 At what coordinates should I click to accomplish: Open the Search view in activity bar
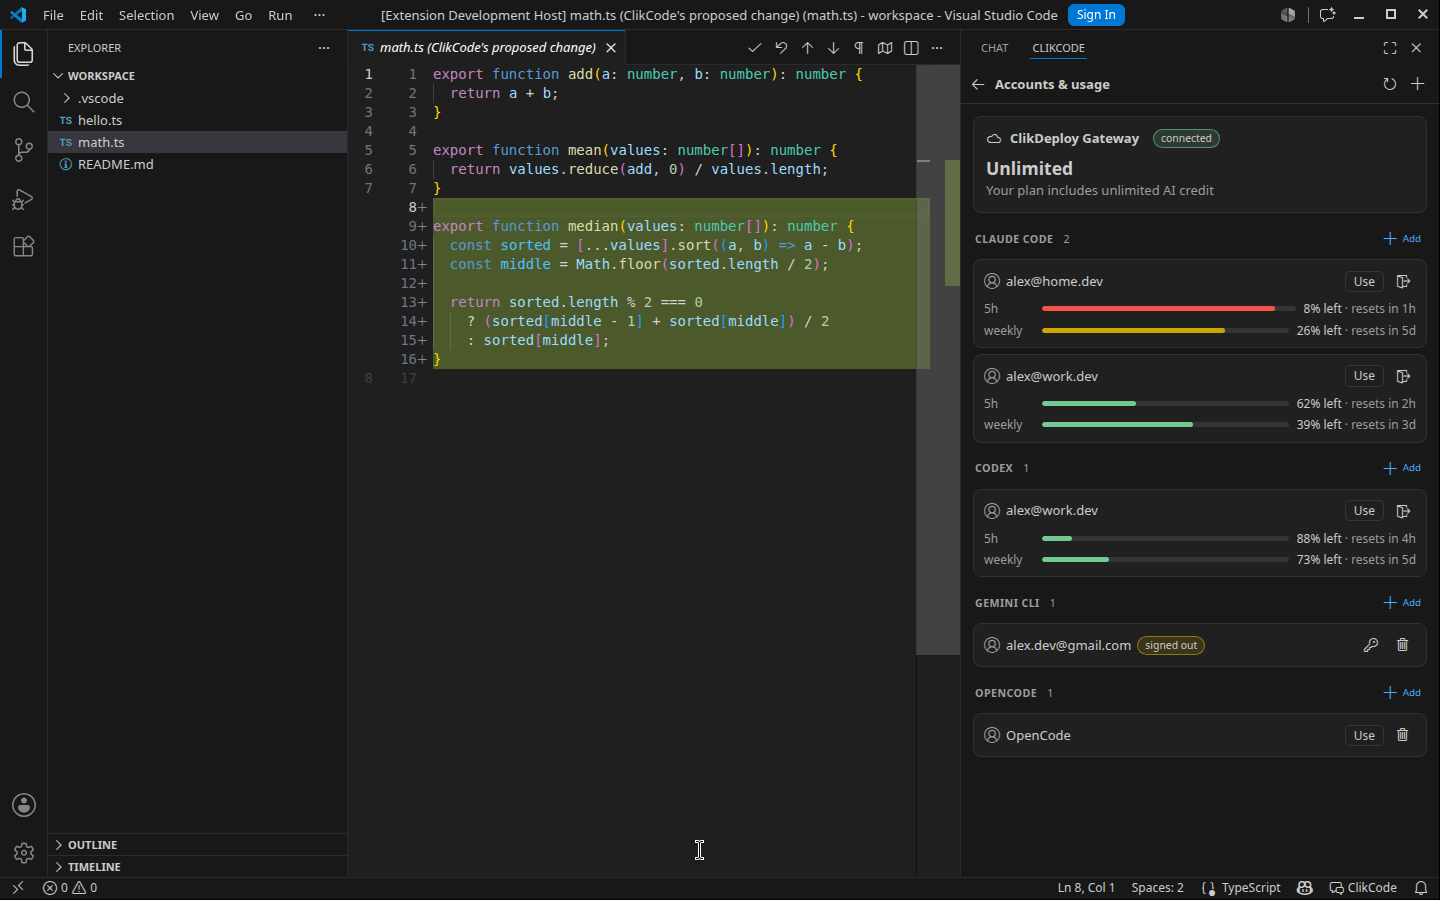coord(23,102)
